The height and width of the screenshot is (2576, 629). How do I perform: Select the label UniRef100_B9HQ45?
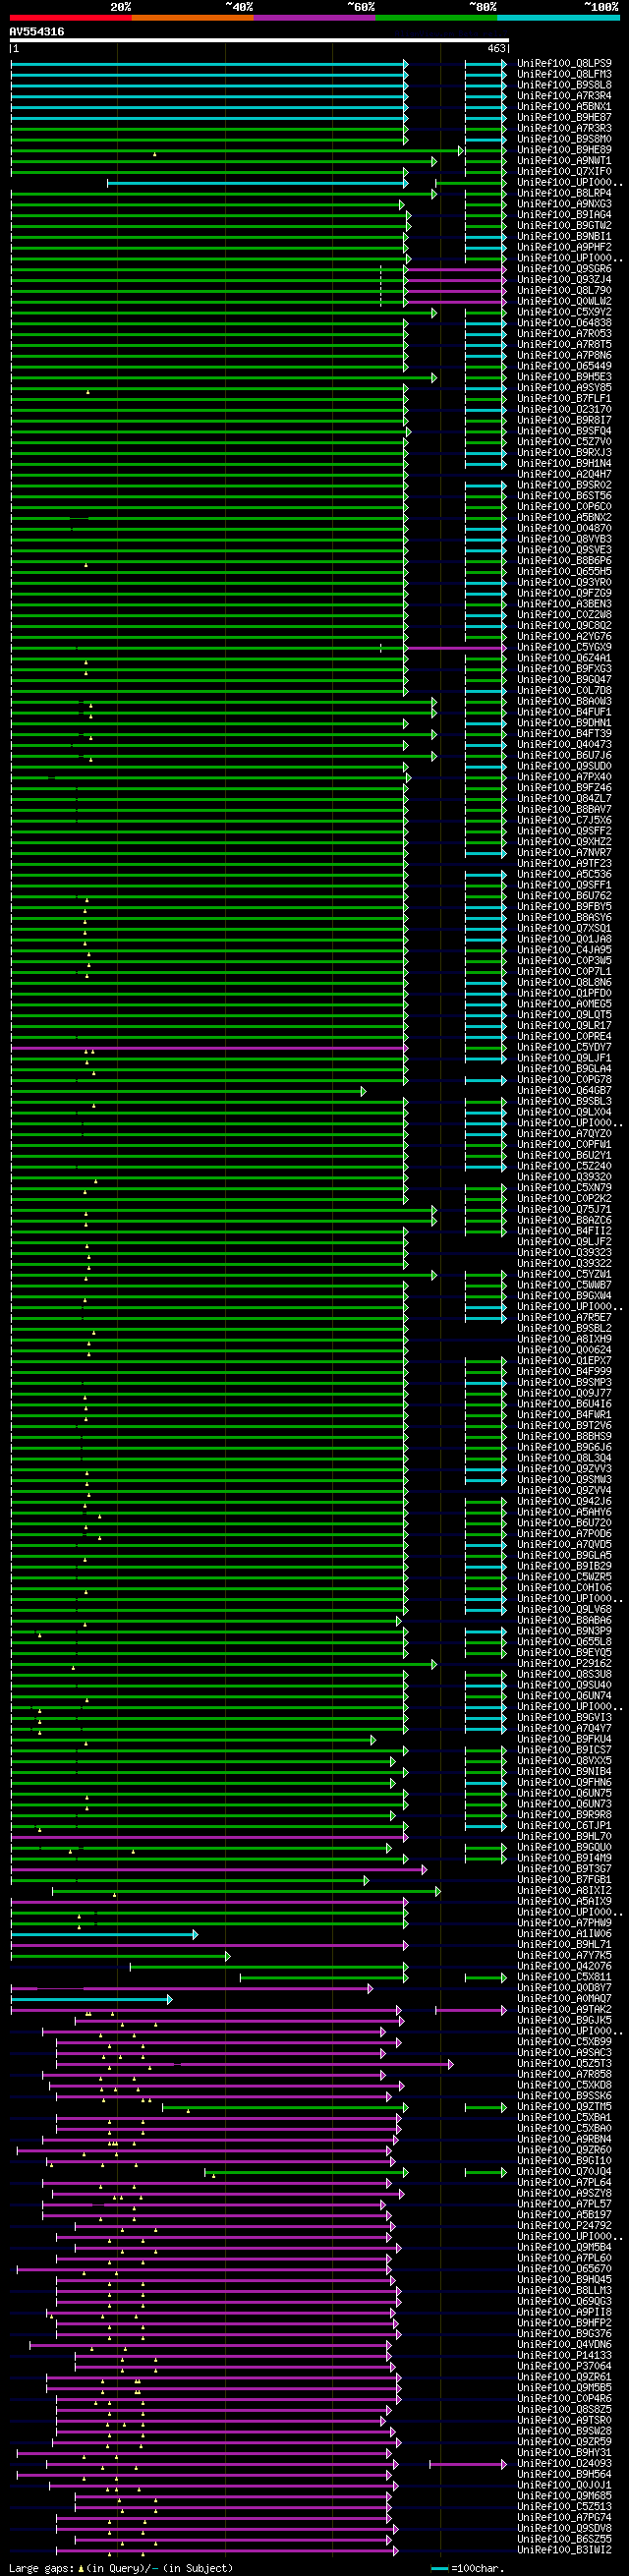pyautogui.click(x=564, y=2279)
